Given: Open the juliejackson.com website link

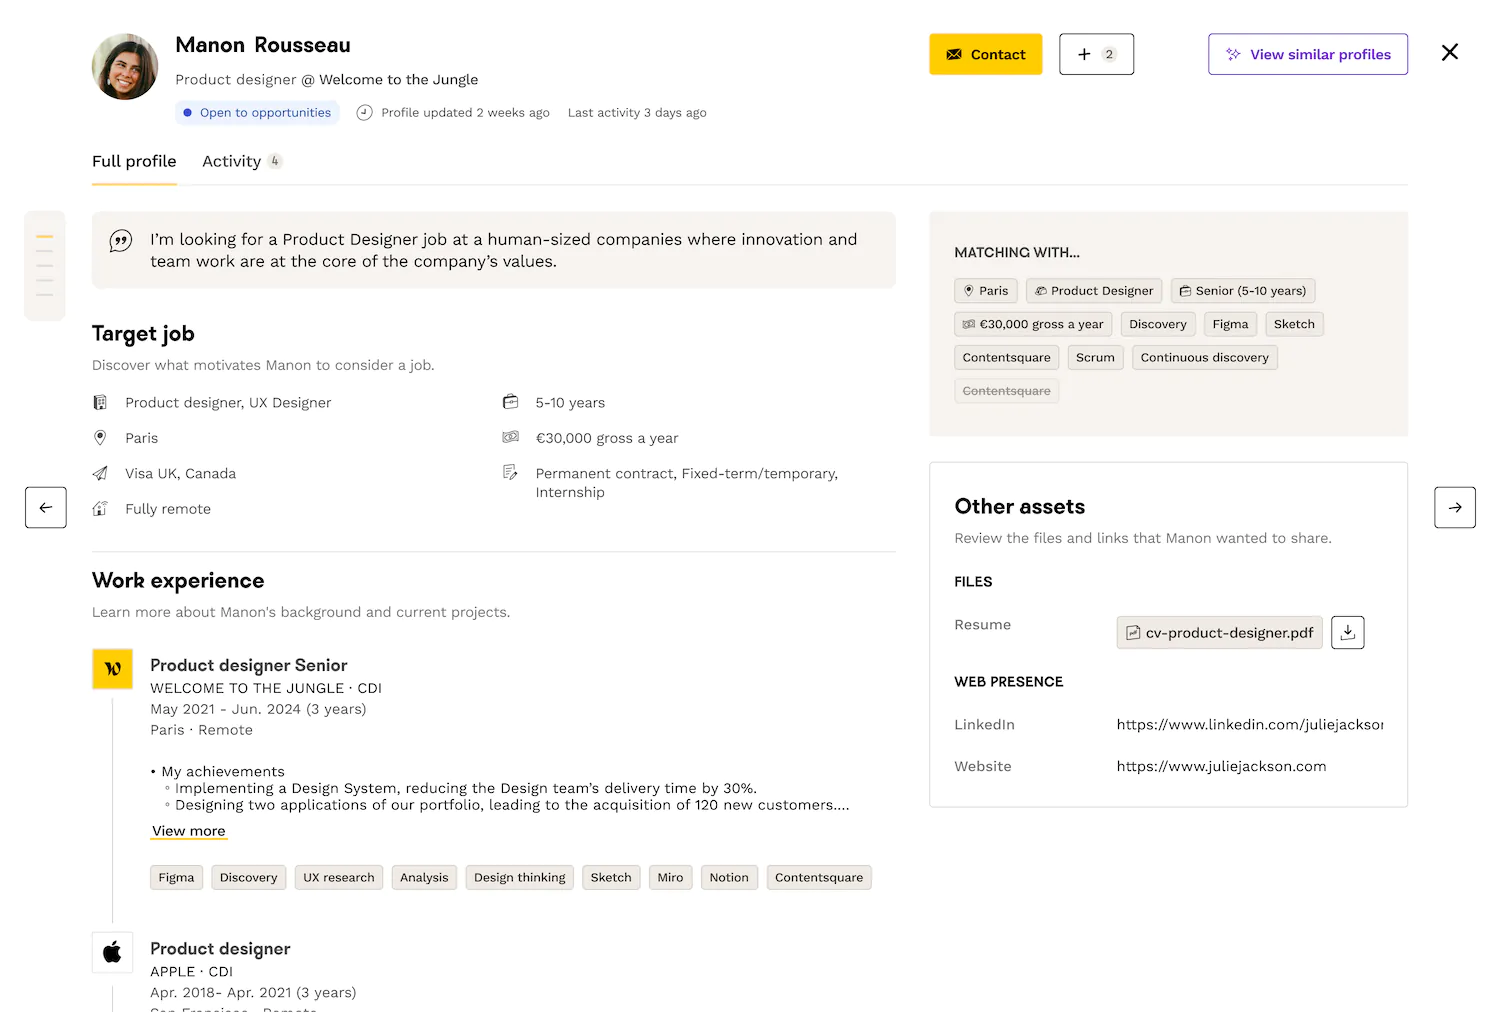Looking at the screenshot, I should pos(1221,766).
